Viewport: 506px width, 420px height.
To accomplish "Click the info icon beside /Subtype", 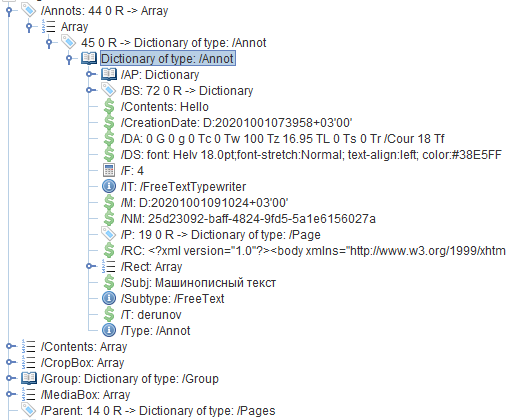I will (x=109, y=298).
